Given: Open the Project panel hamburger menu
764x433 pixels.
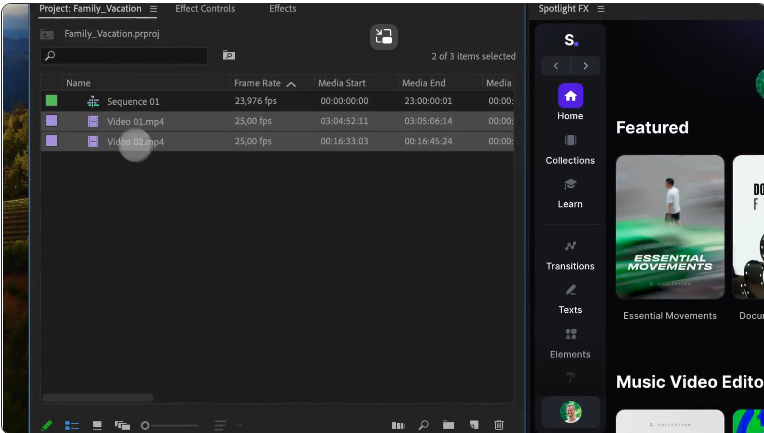Looking at the screenshot, I should 153,9.
